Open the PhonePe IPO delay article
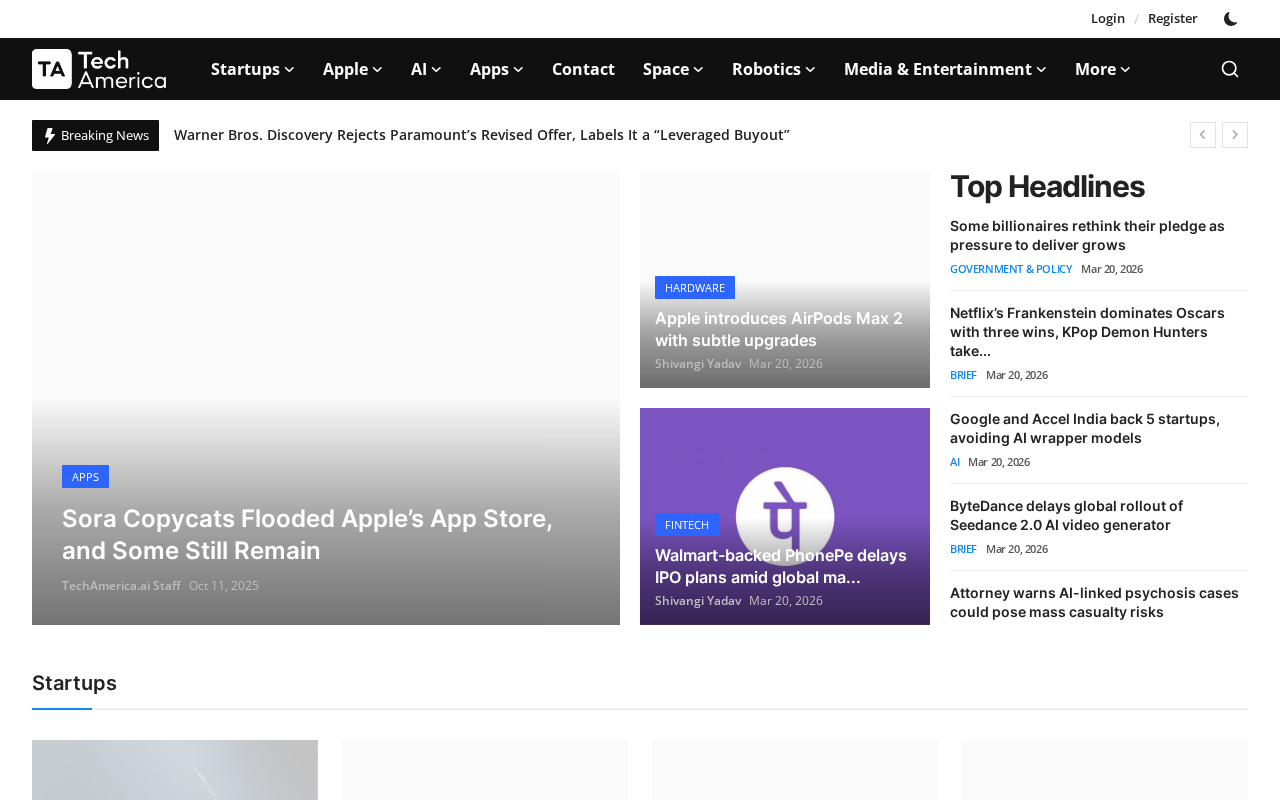 tap(781, 566)
